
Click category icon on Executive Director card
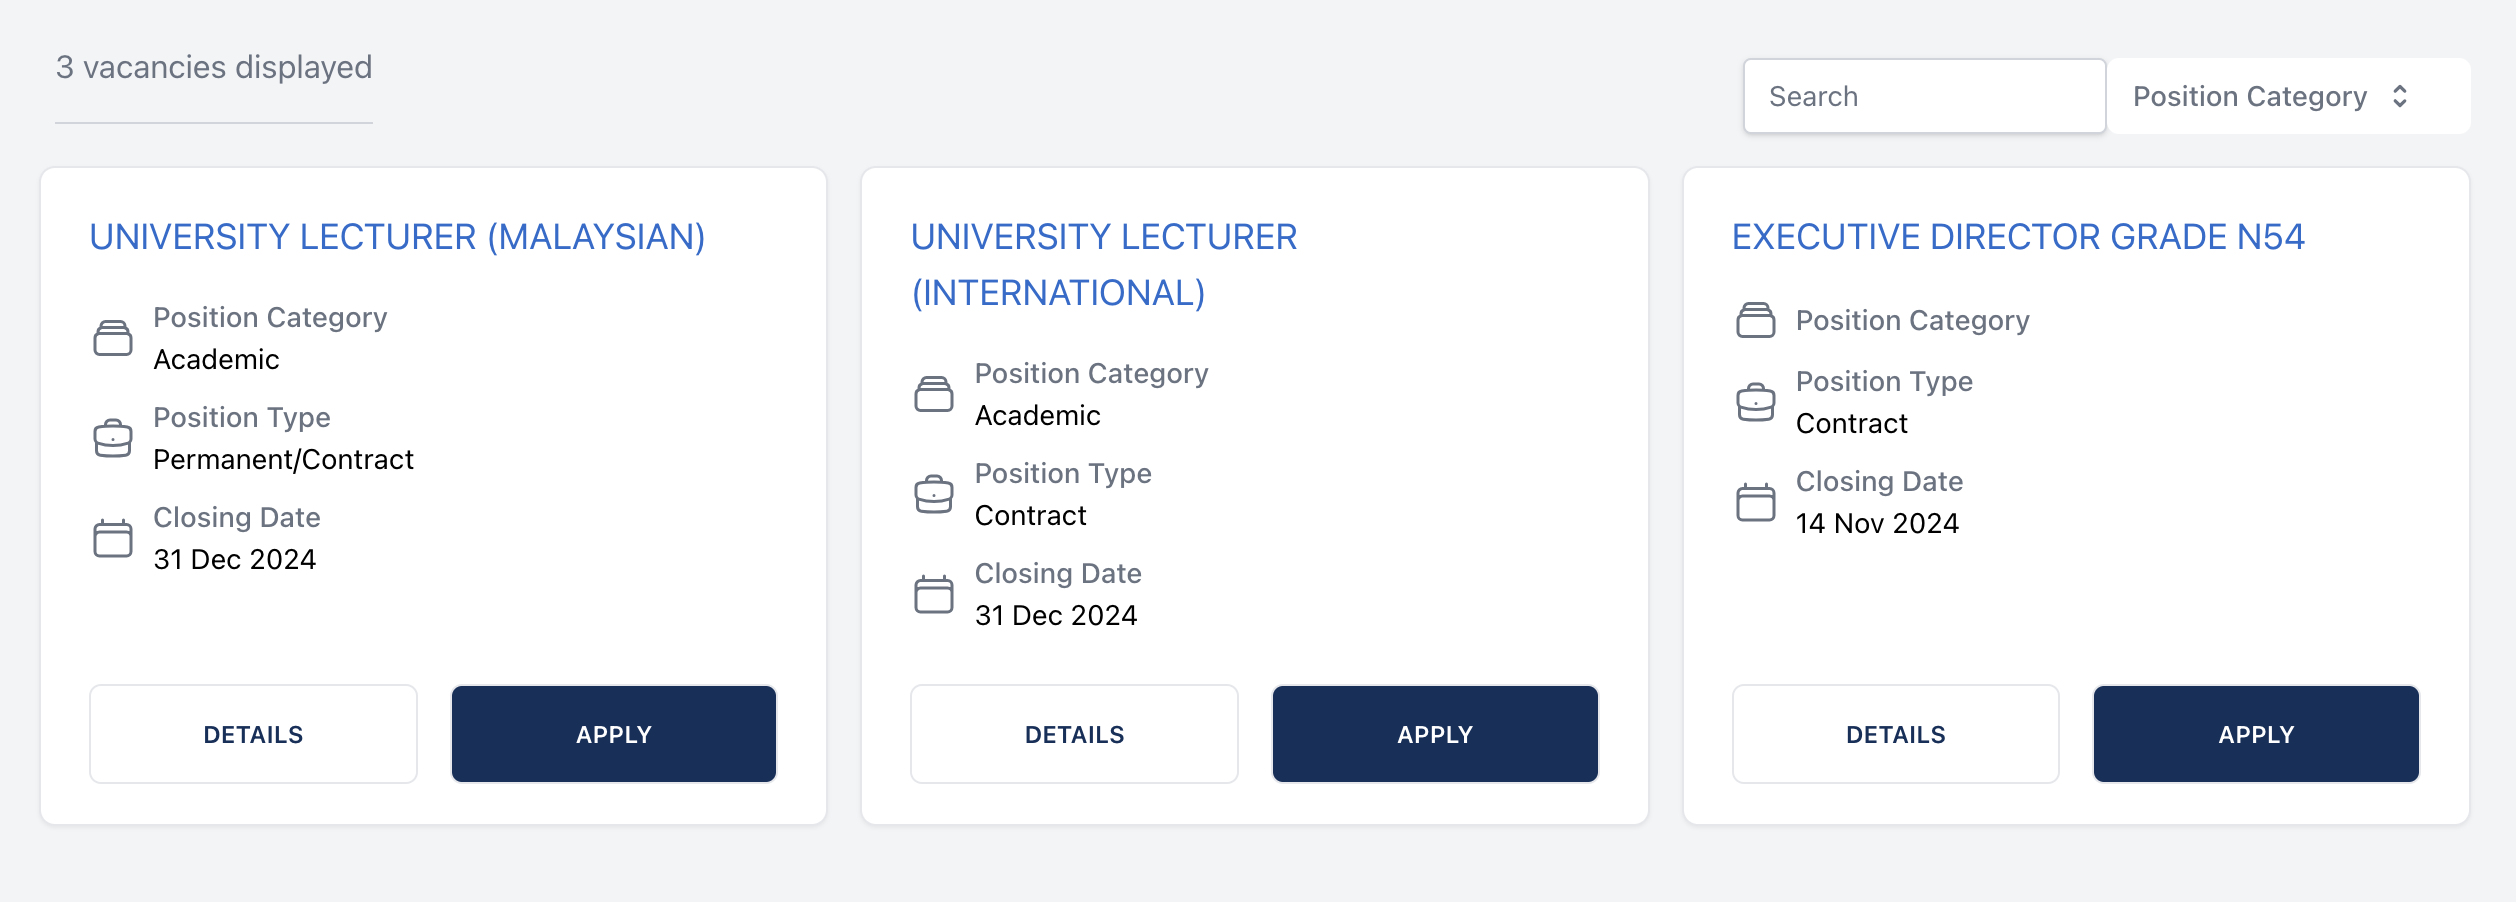point(1755,320)
